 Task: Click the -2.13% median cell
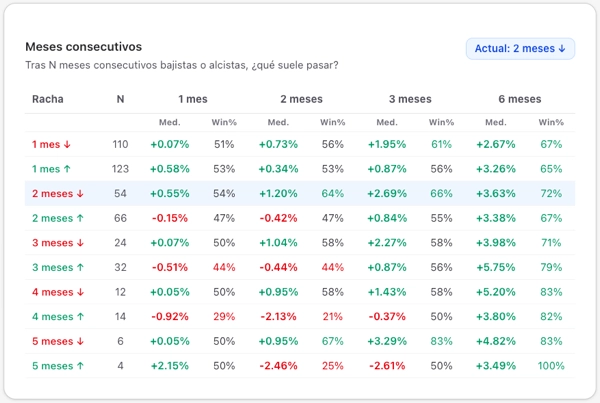(x=278, y=317)
